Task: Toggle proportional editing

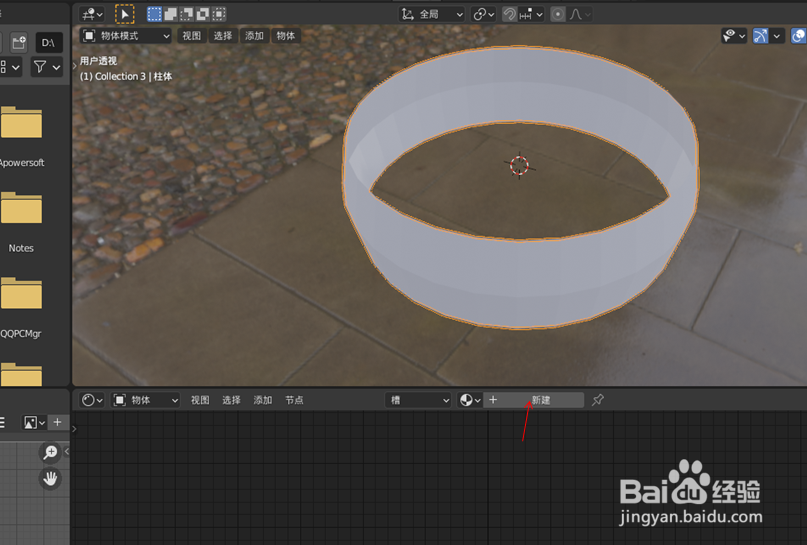Action: pos(557,14)
